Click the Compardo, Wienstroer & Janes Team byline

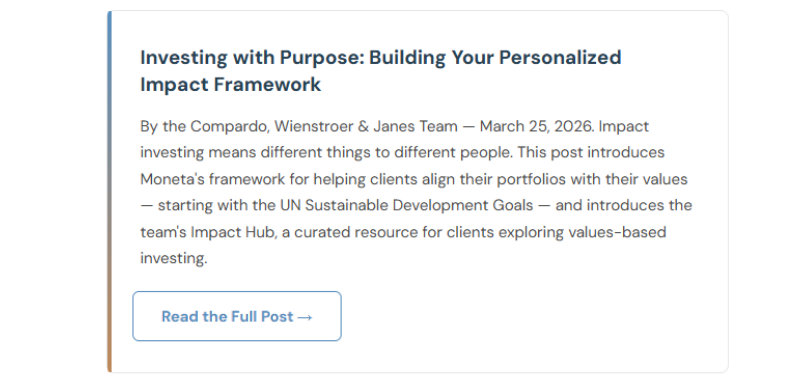click(324, 126)
